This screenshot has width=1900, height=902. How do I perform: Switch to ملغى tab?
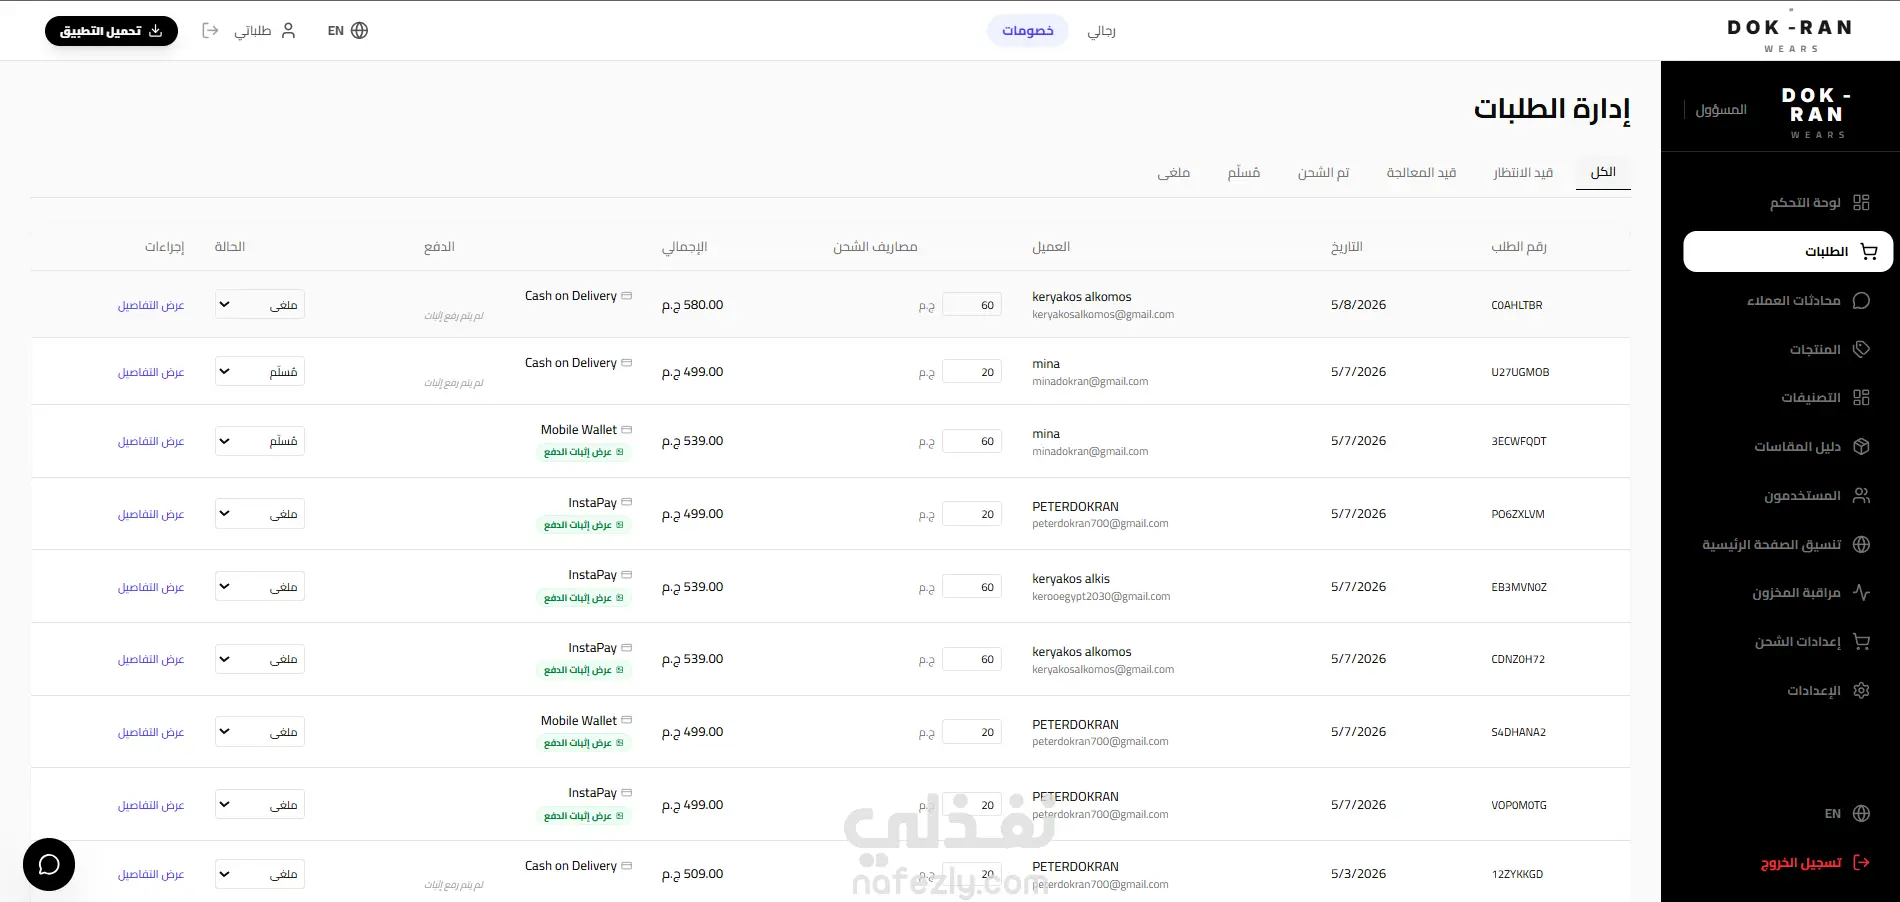coord(1173,172)
